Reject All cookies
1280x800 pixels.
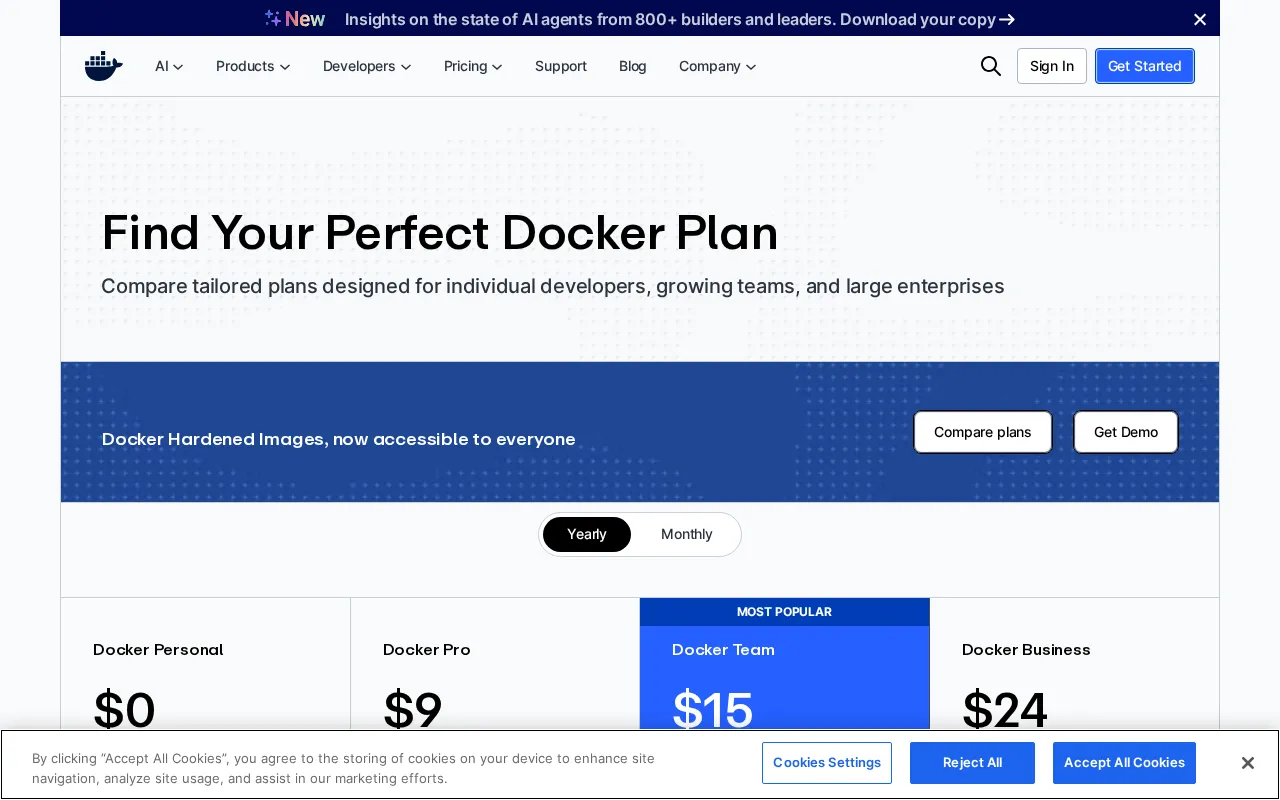[972, 763]
